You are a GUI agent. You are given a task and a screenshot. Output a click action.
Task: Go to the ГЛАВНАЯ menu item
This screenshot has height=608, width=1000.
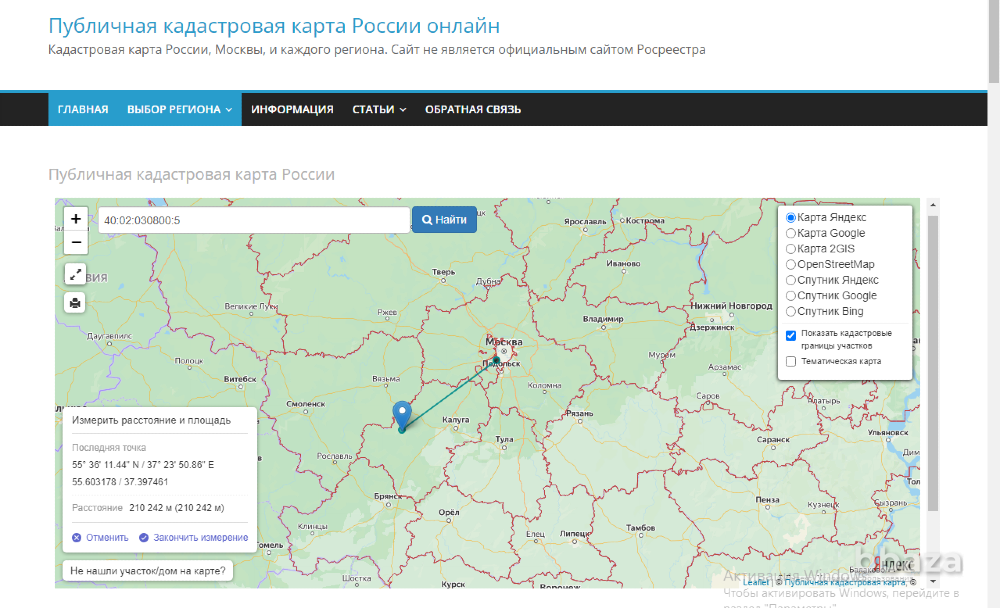(x=81, y=109)
